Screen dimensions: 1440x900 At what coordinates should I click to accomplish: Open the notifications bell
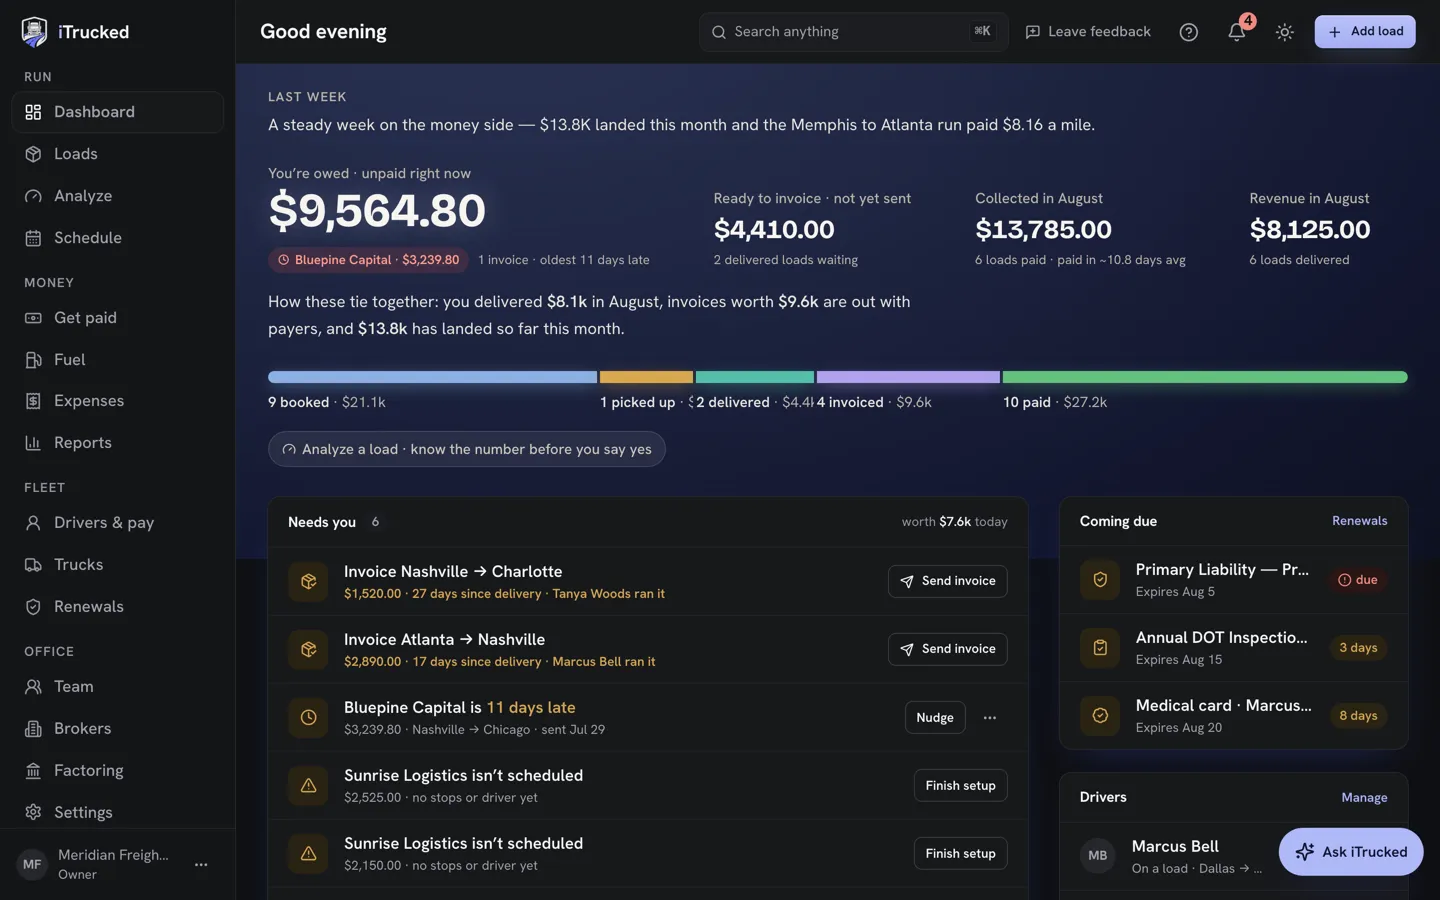point(1237,32)
